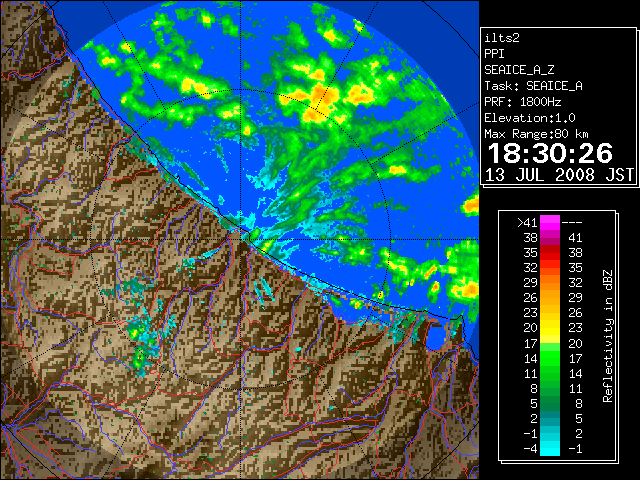Pick the yellow 20–23 dBZ color band
Viewport: 640px width, 480px height.
550,328
